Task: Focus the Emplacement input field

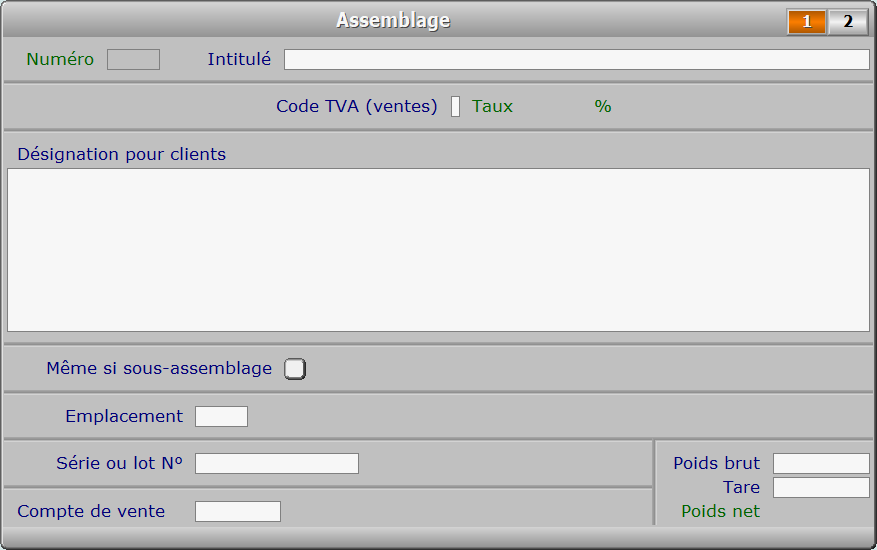Action: click(221, 416)
